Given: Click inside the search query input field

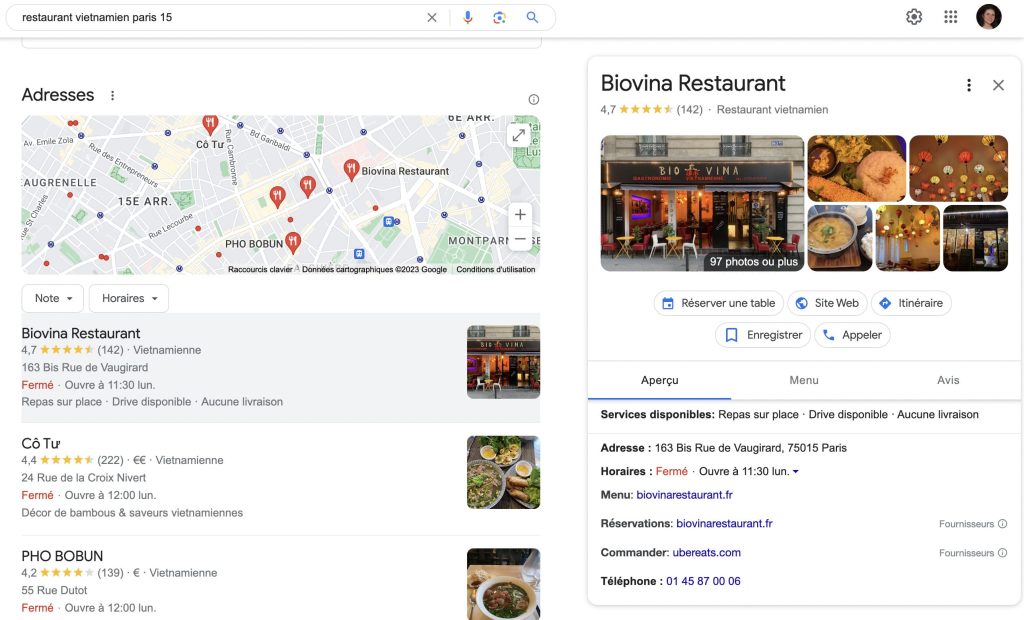Looking at the screenshot, I should [222, 18].
